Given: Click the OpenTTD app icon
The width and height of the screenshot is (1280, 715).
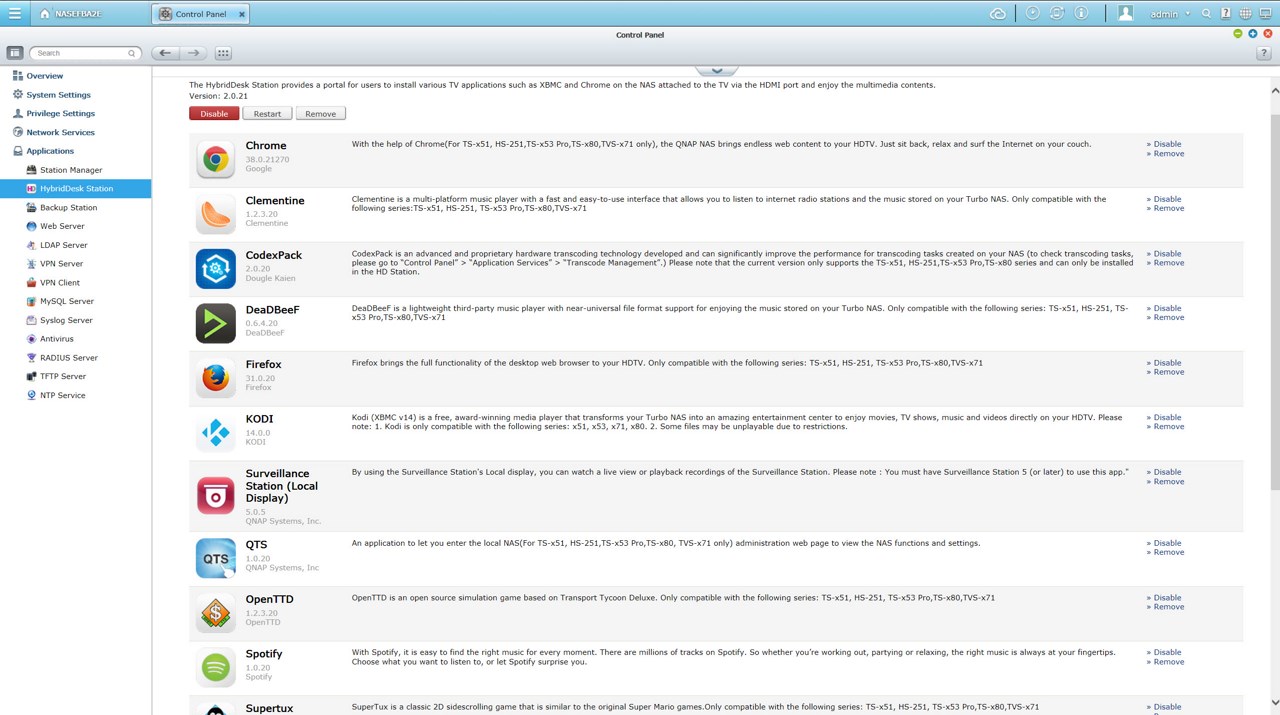Looking at the screenshot, I should (x=215, y=613).
